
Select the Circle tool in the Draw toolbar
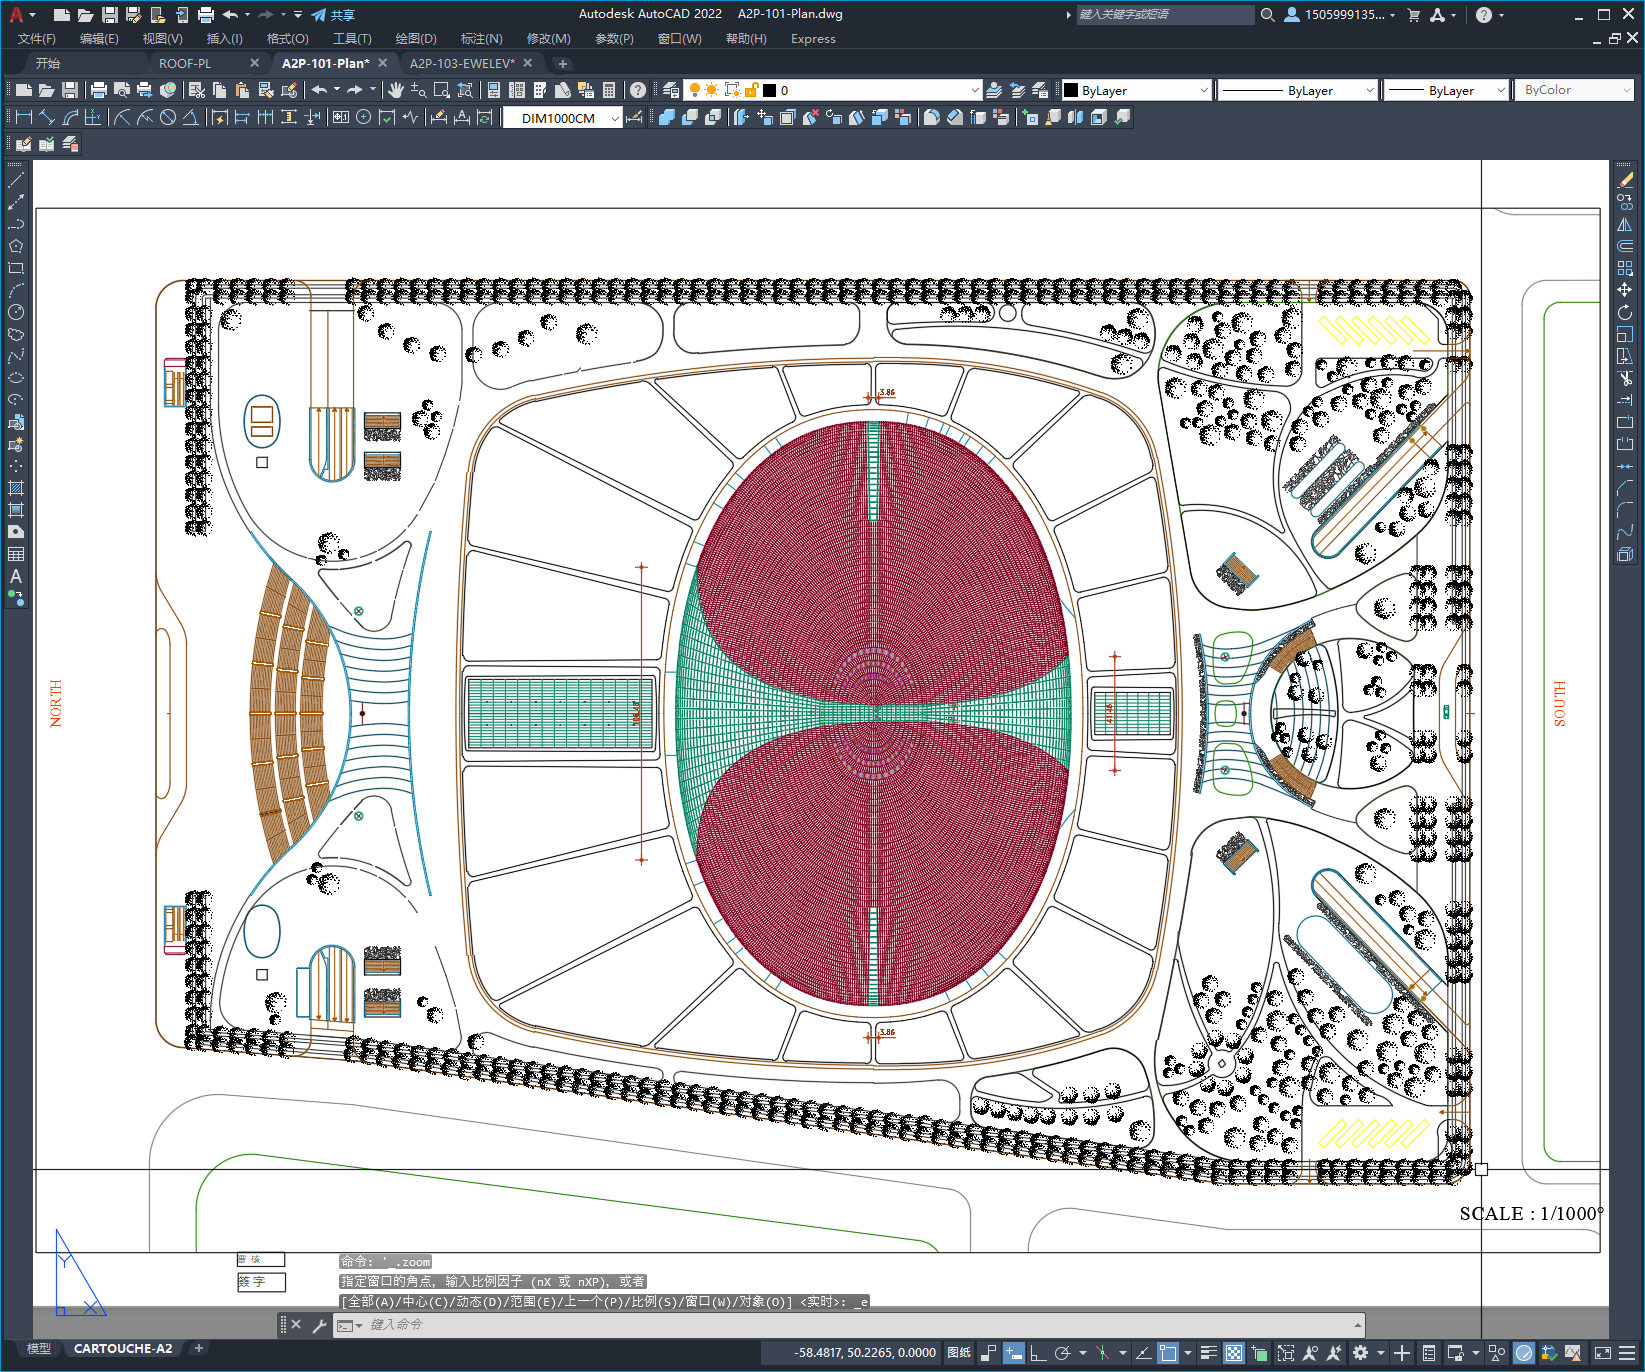16,312
